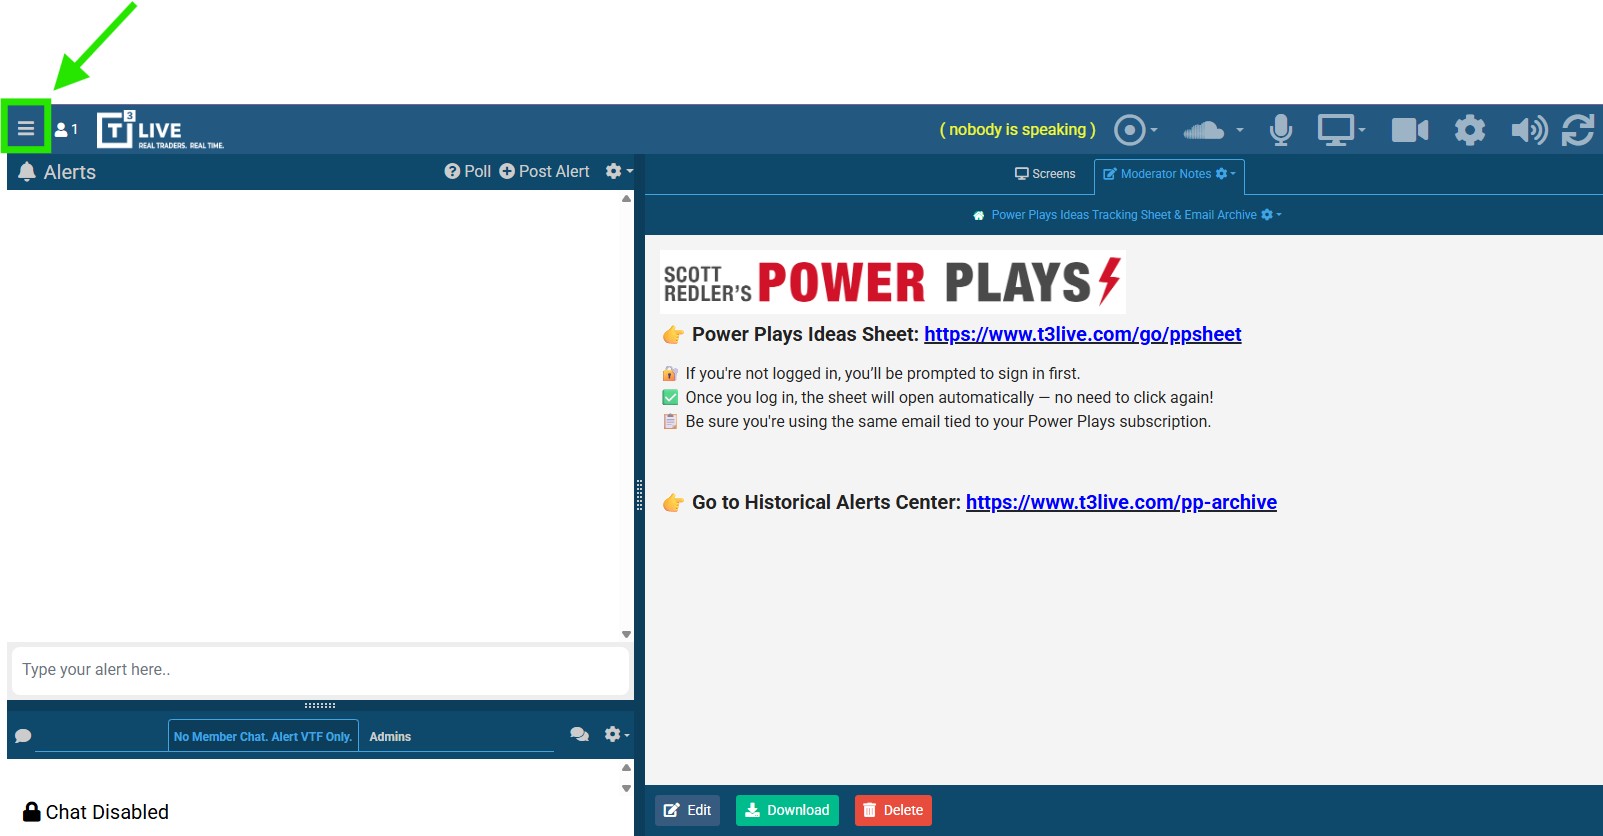This screenshot has height=836, width=1603.
Task: Expand the SoundCloud dropdown arrow
Action: point(1240,130)
